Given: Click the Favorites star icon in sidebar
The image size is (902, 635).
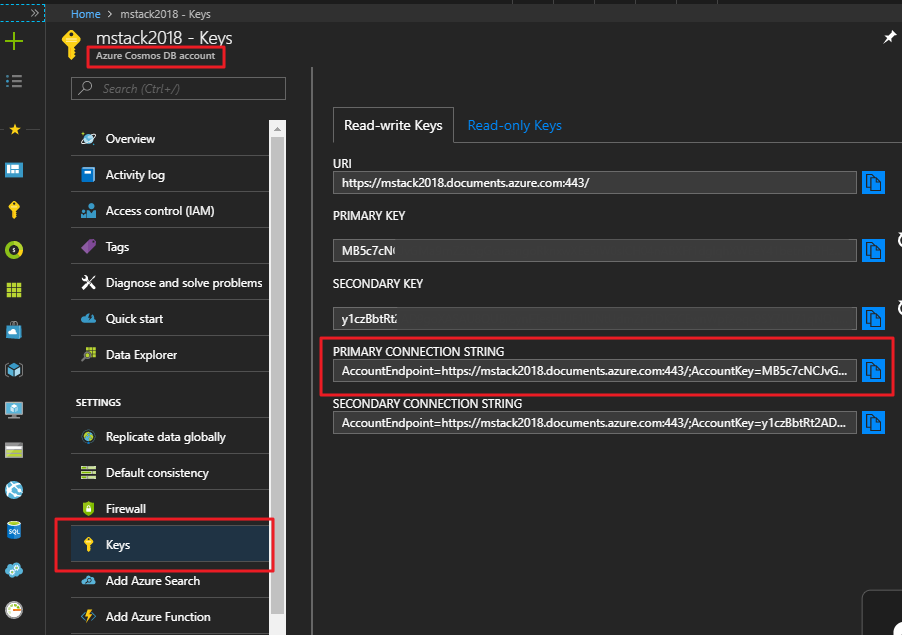Looking at the screenshot, I should [x=15, y=129].
